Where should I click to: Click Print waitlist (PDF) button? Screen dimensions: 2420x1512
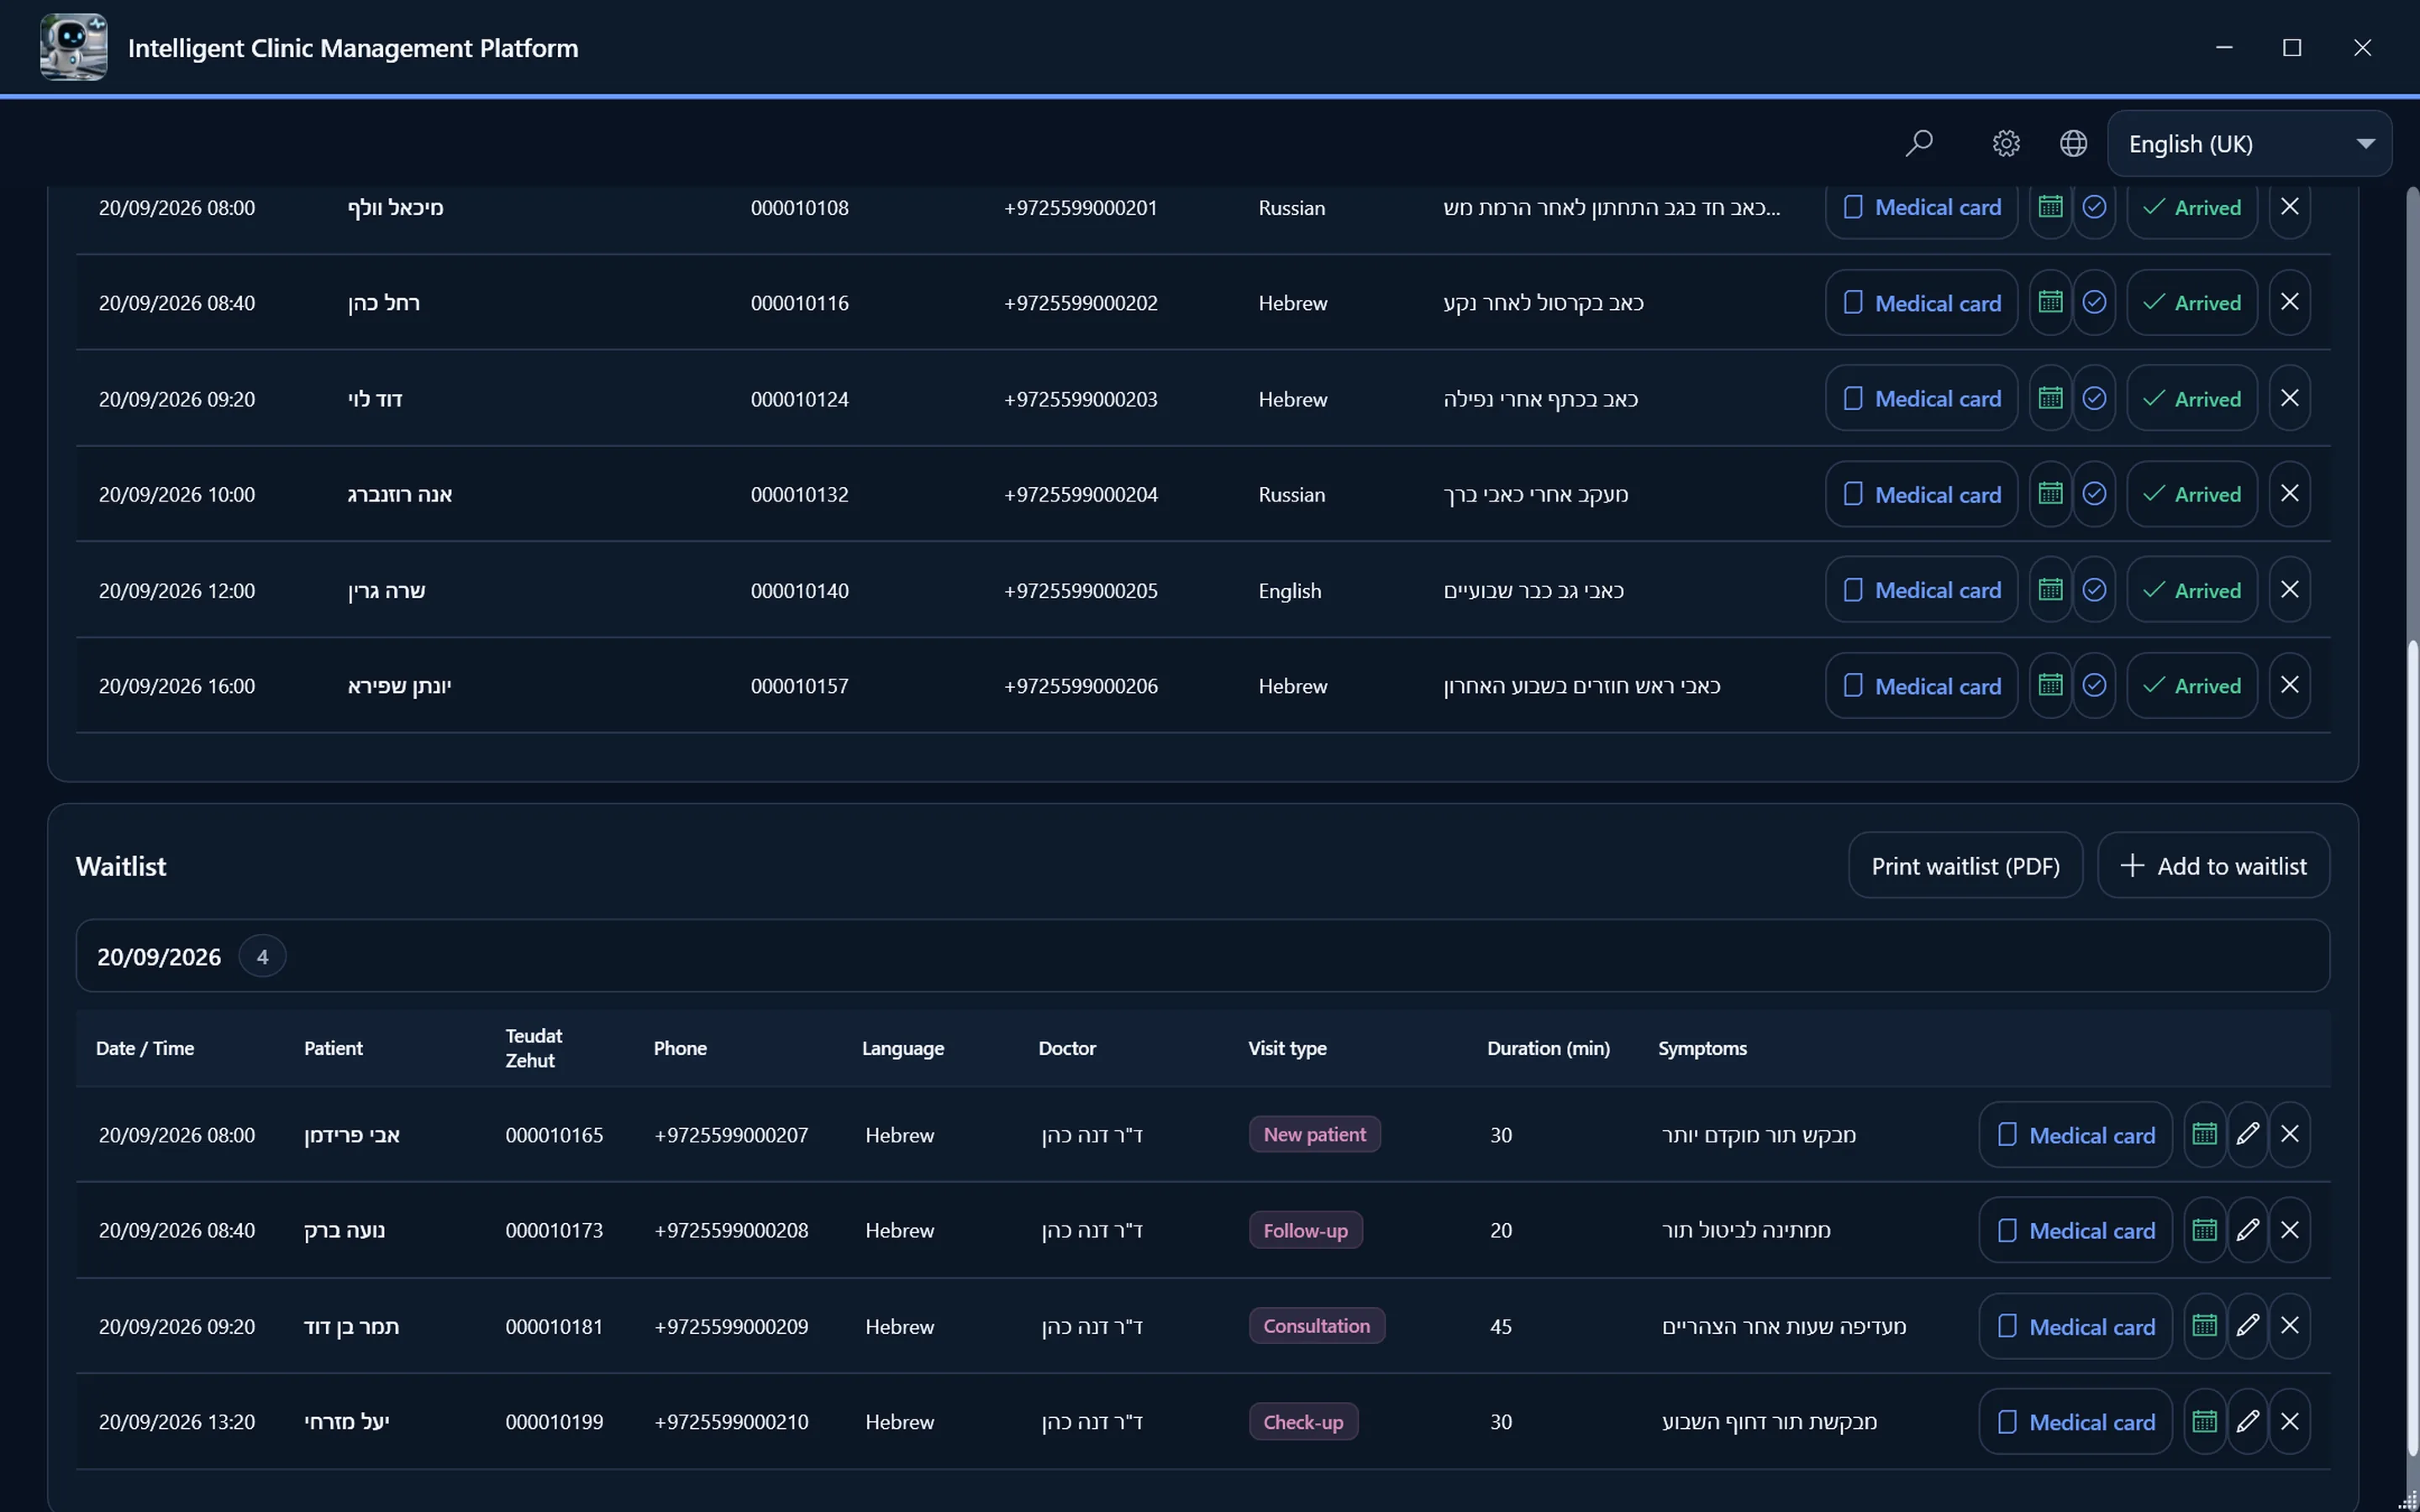(1965, 865)
